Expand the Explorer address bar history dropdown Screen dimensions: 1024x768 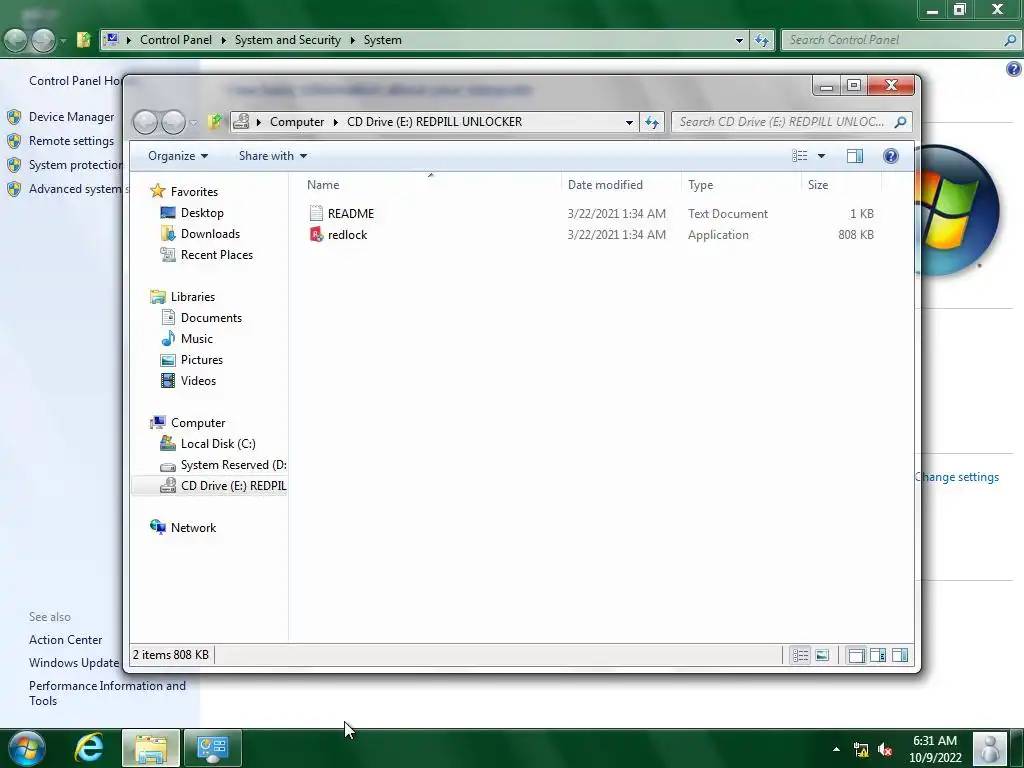(x=629, y=122)
